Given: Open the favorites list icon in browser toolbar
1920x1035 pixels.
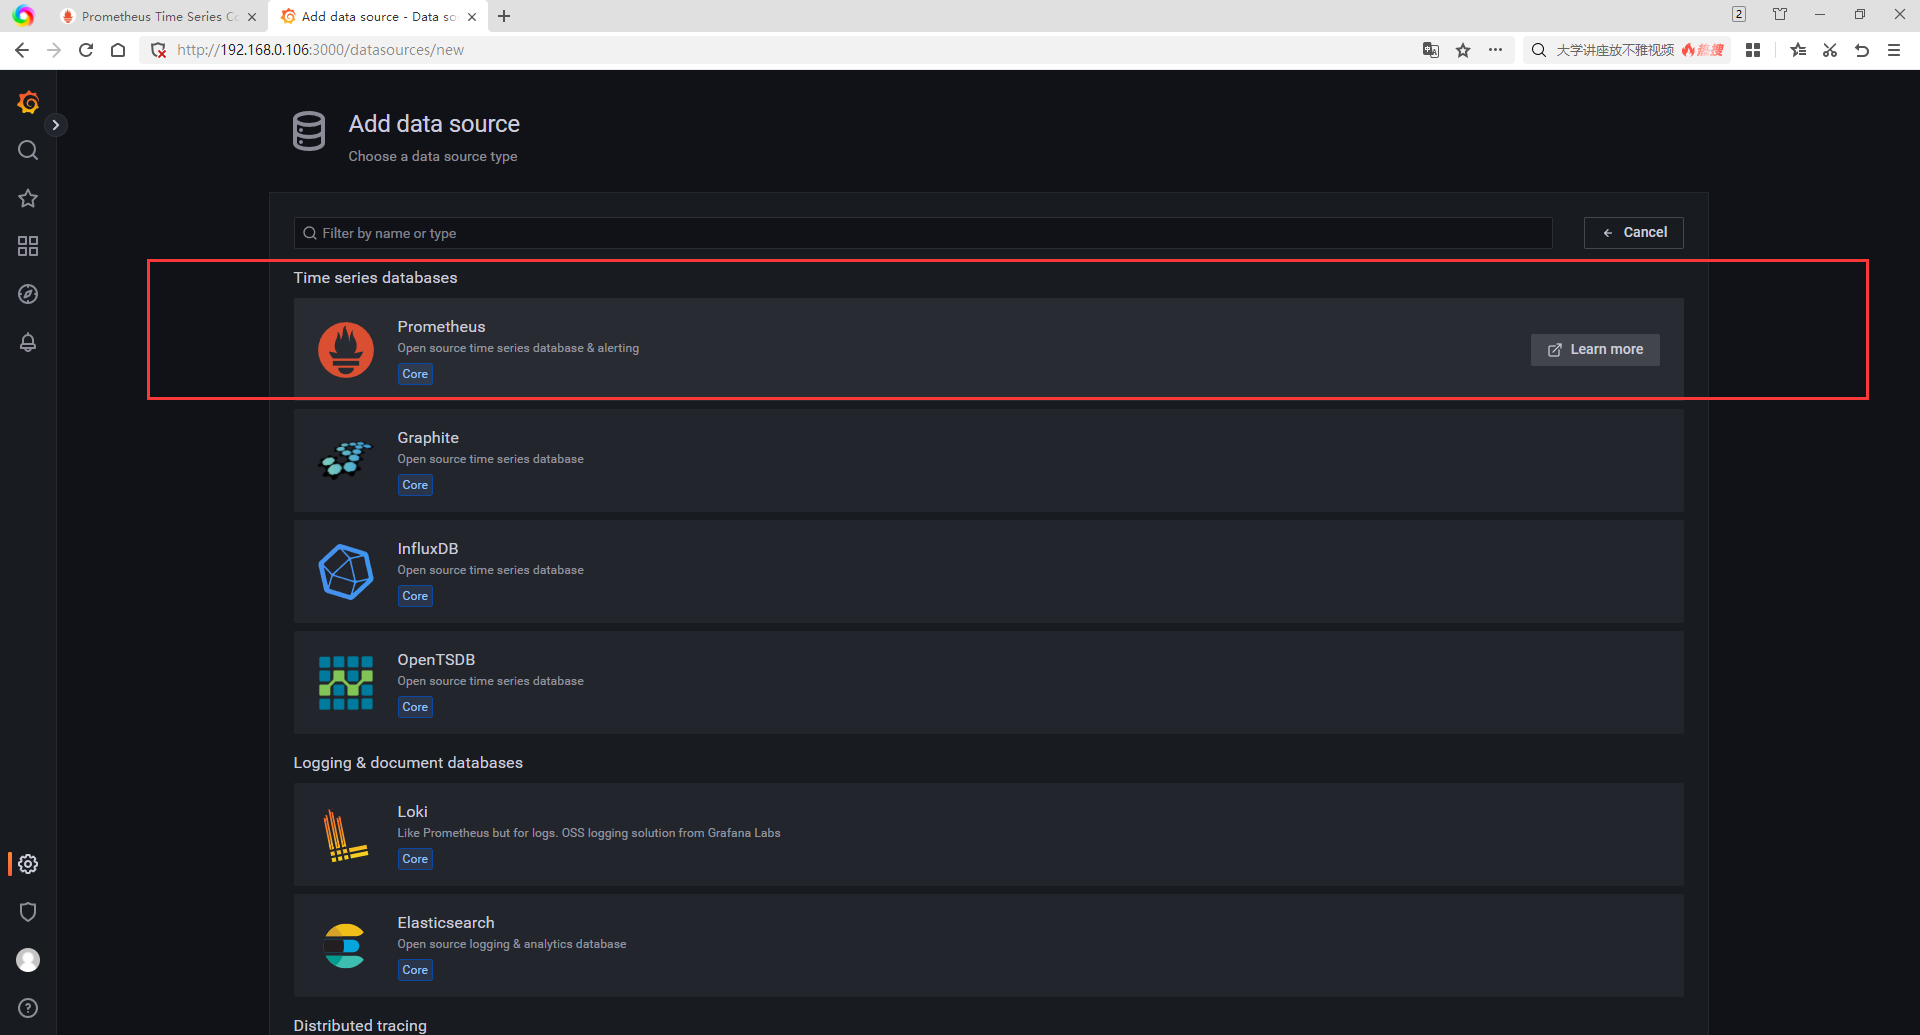Looking at the screenshot, I should coord(1798,50).
